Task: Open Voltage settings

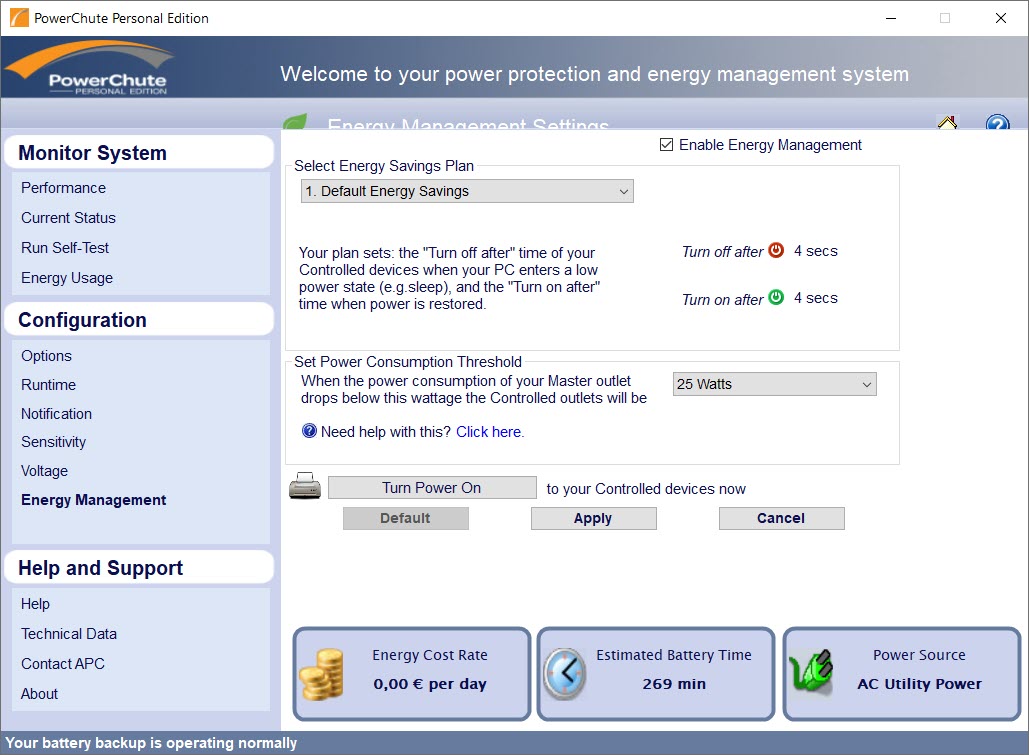Action: pyautogui.click(x=45, y=471)
